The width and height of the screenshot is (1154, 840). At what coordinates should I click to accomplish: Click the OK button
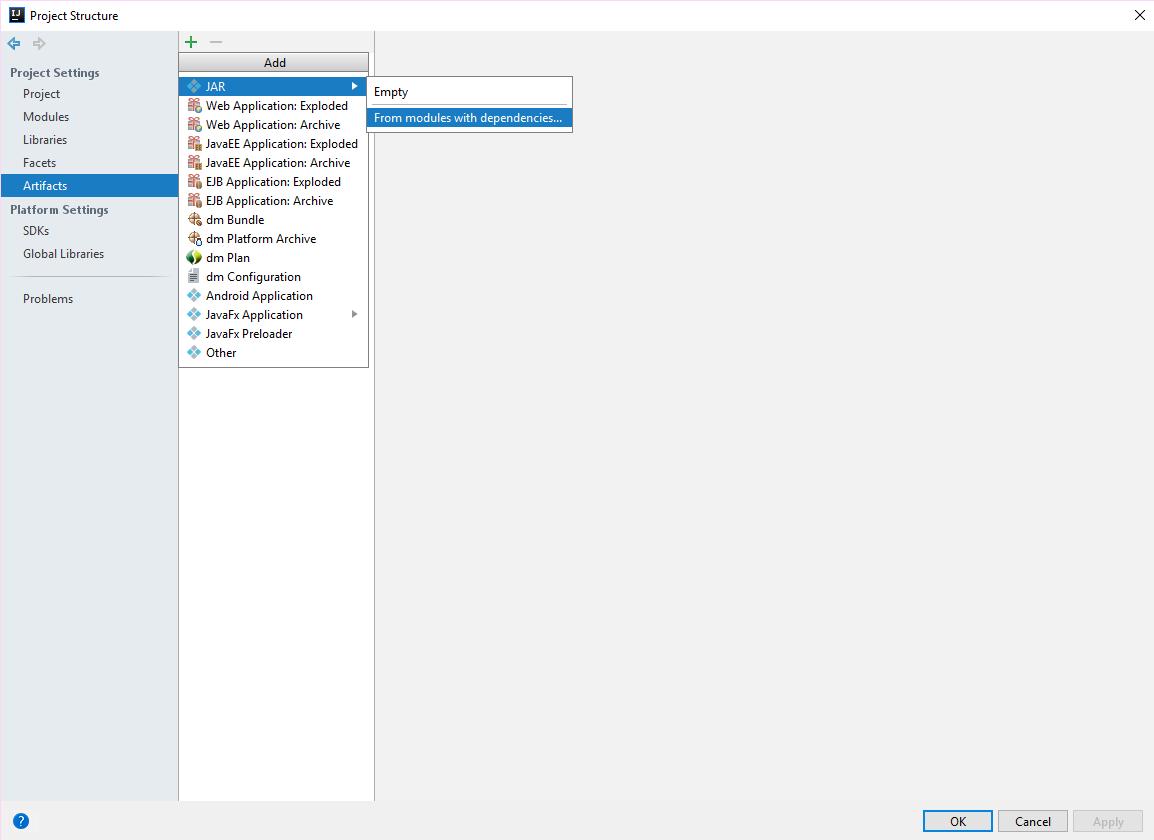pos(957,821)
